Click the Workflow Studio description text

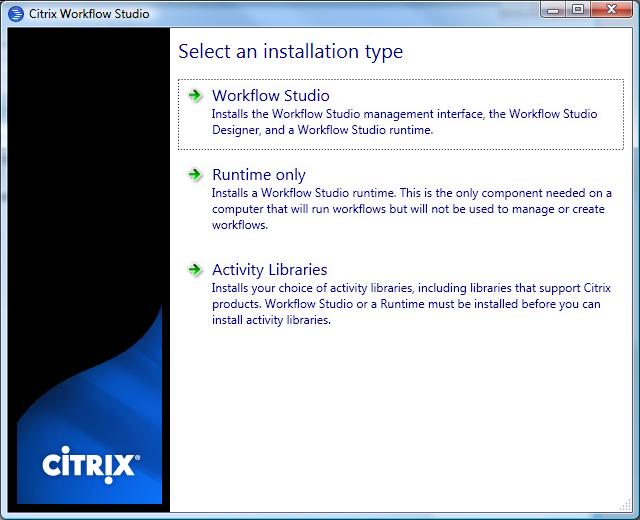click(404, 122)
